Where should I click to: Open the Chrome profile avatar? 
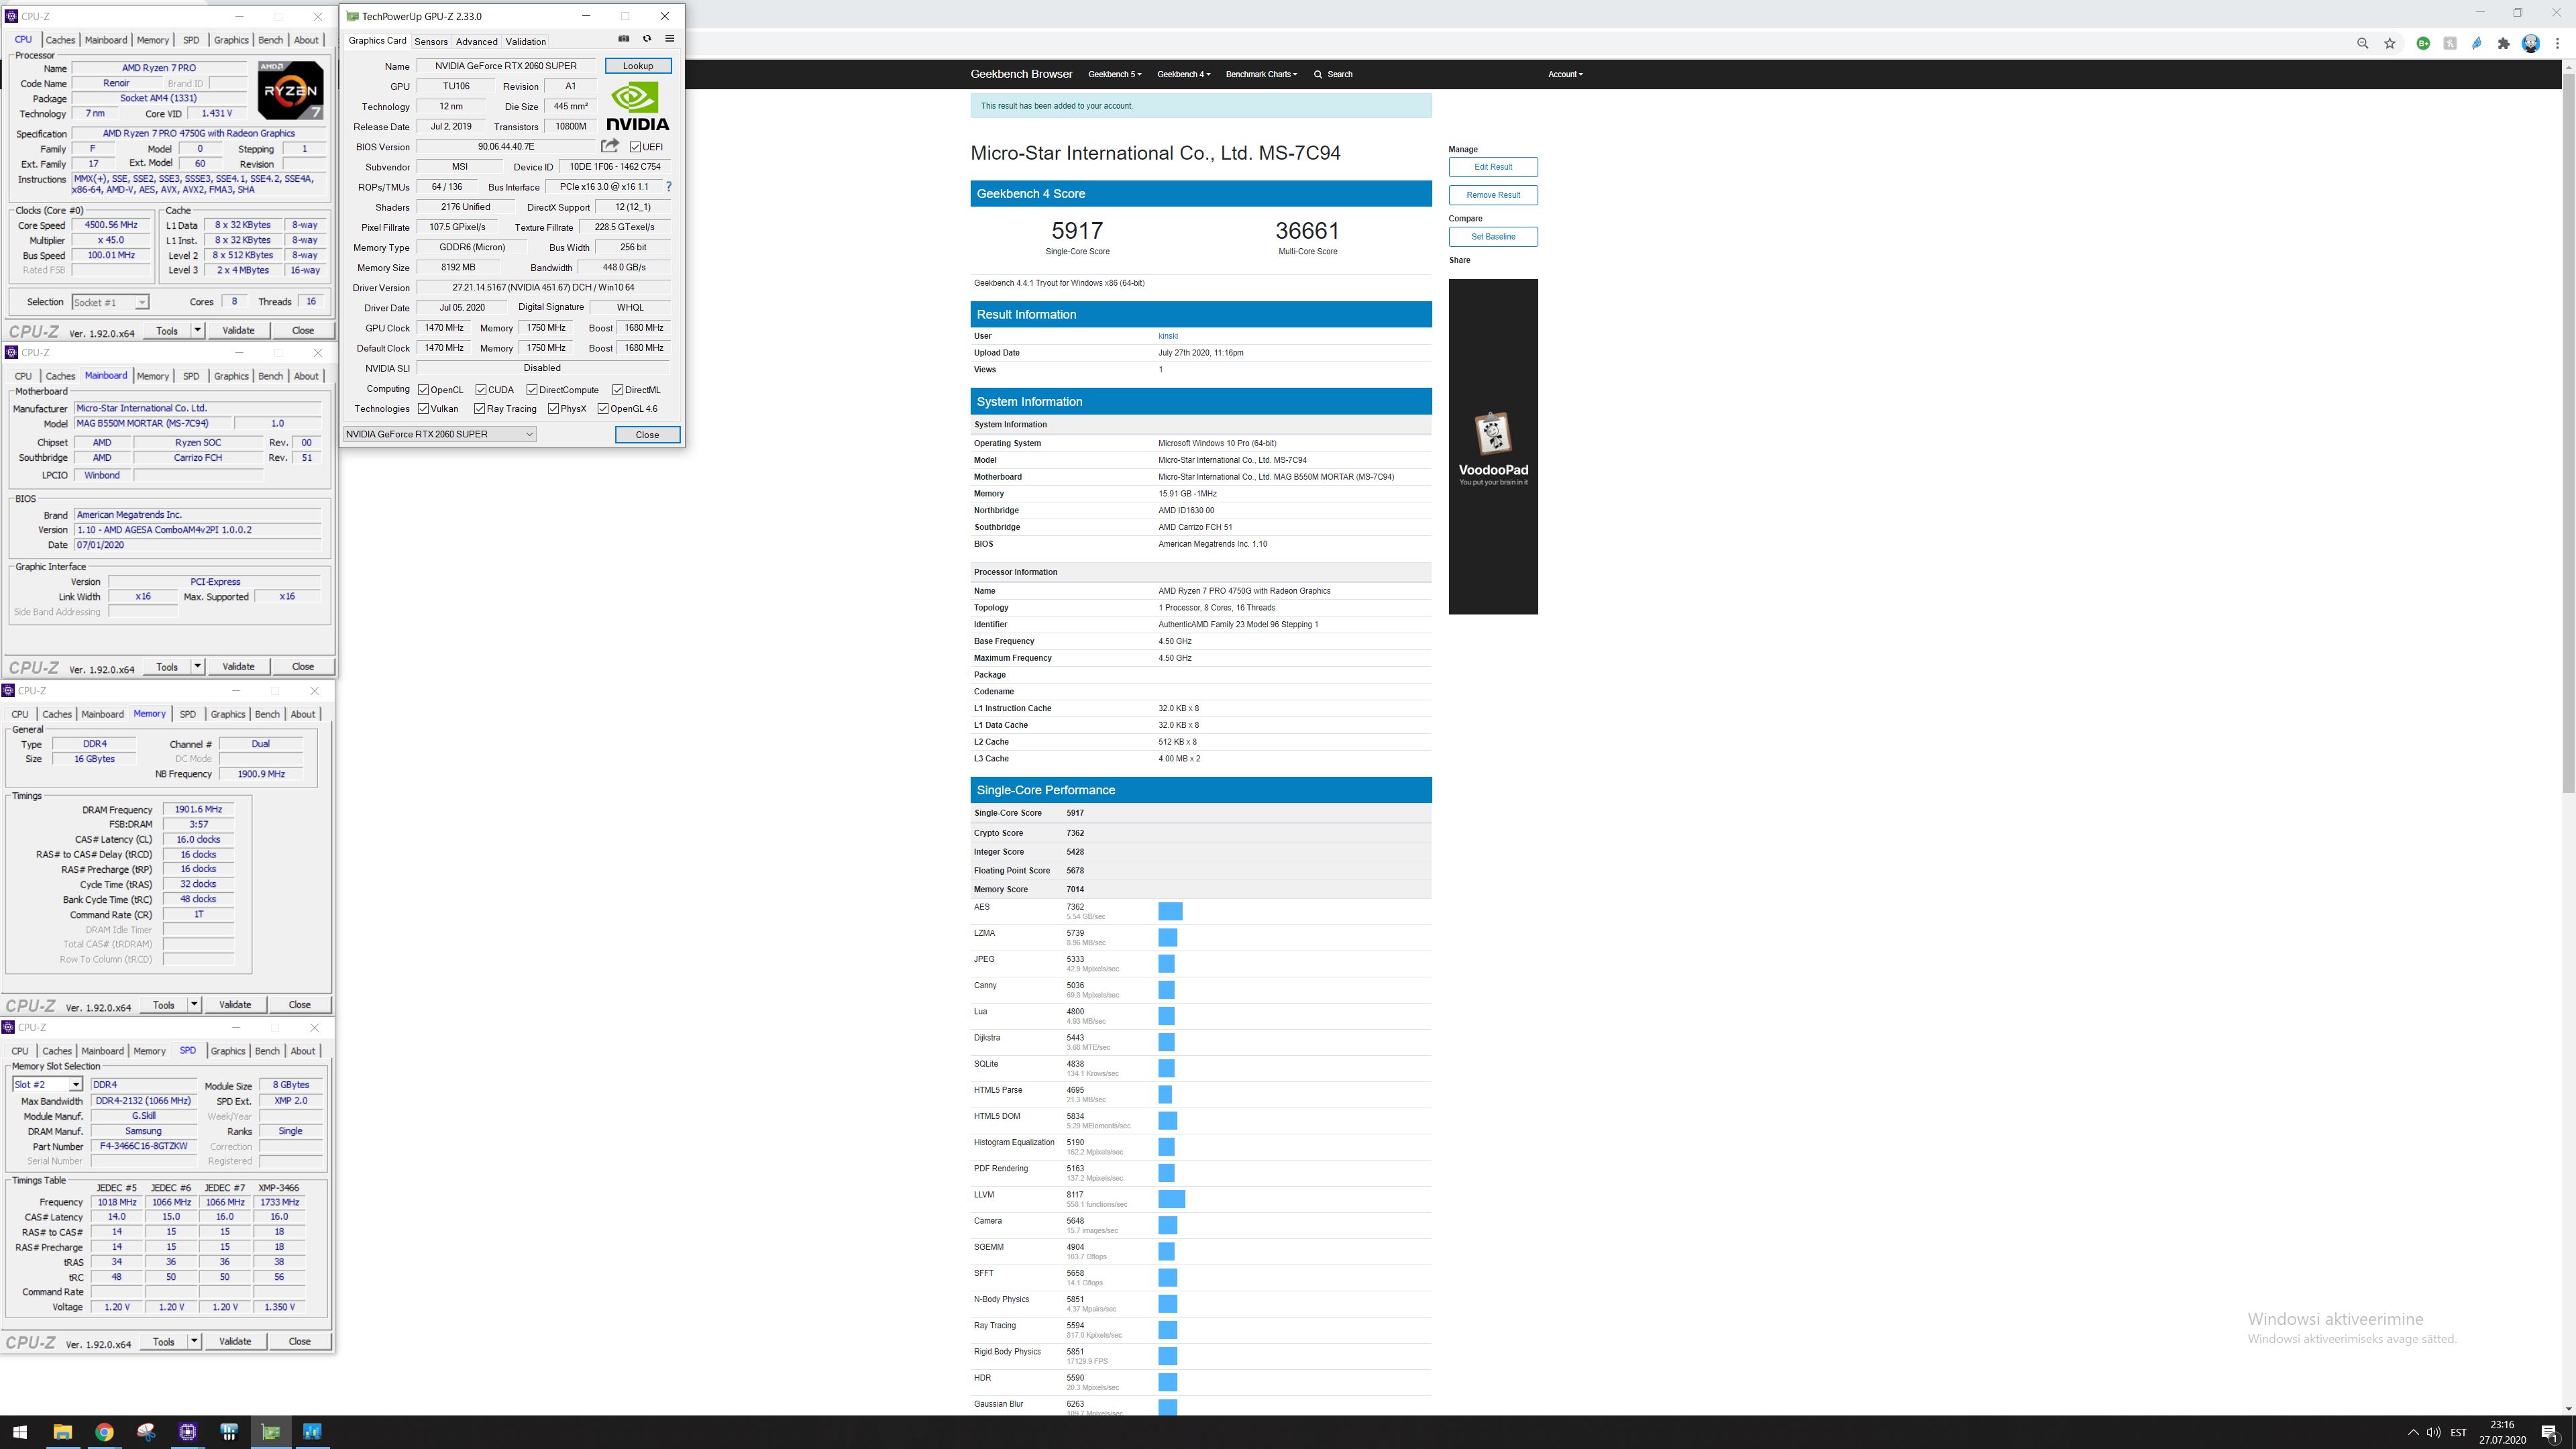[2531, 43]
